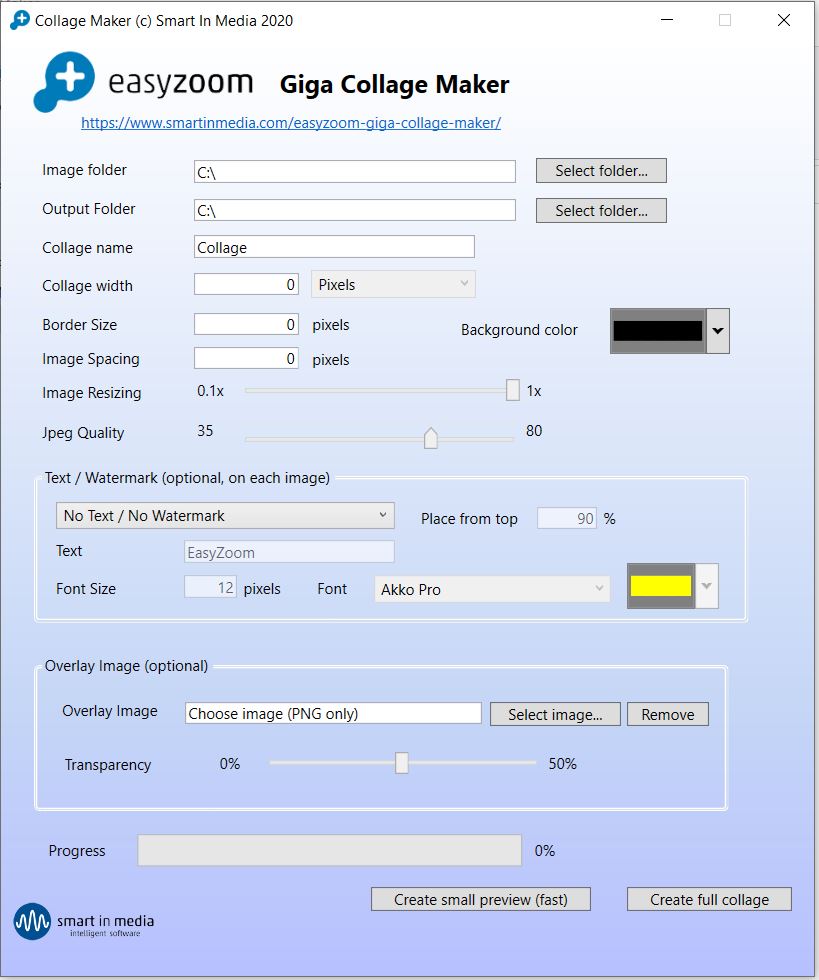Open the Pixels unit dropdown
This screenshot has height=980, width=819.
(393, 284)
